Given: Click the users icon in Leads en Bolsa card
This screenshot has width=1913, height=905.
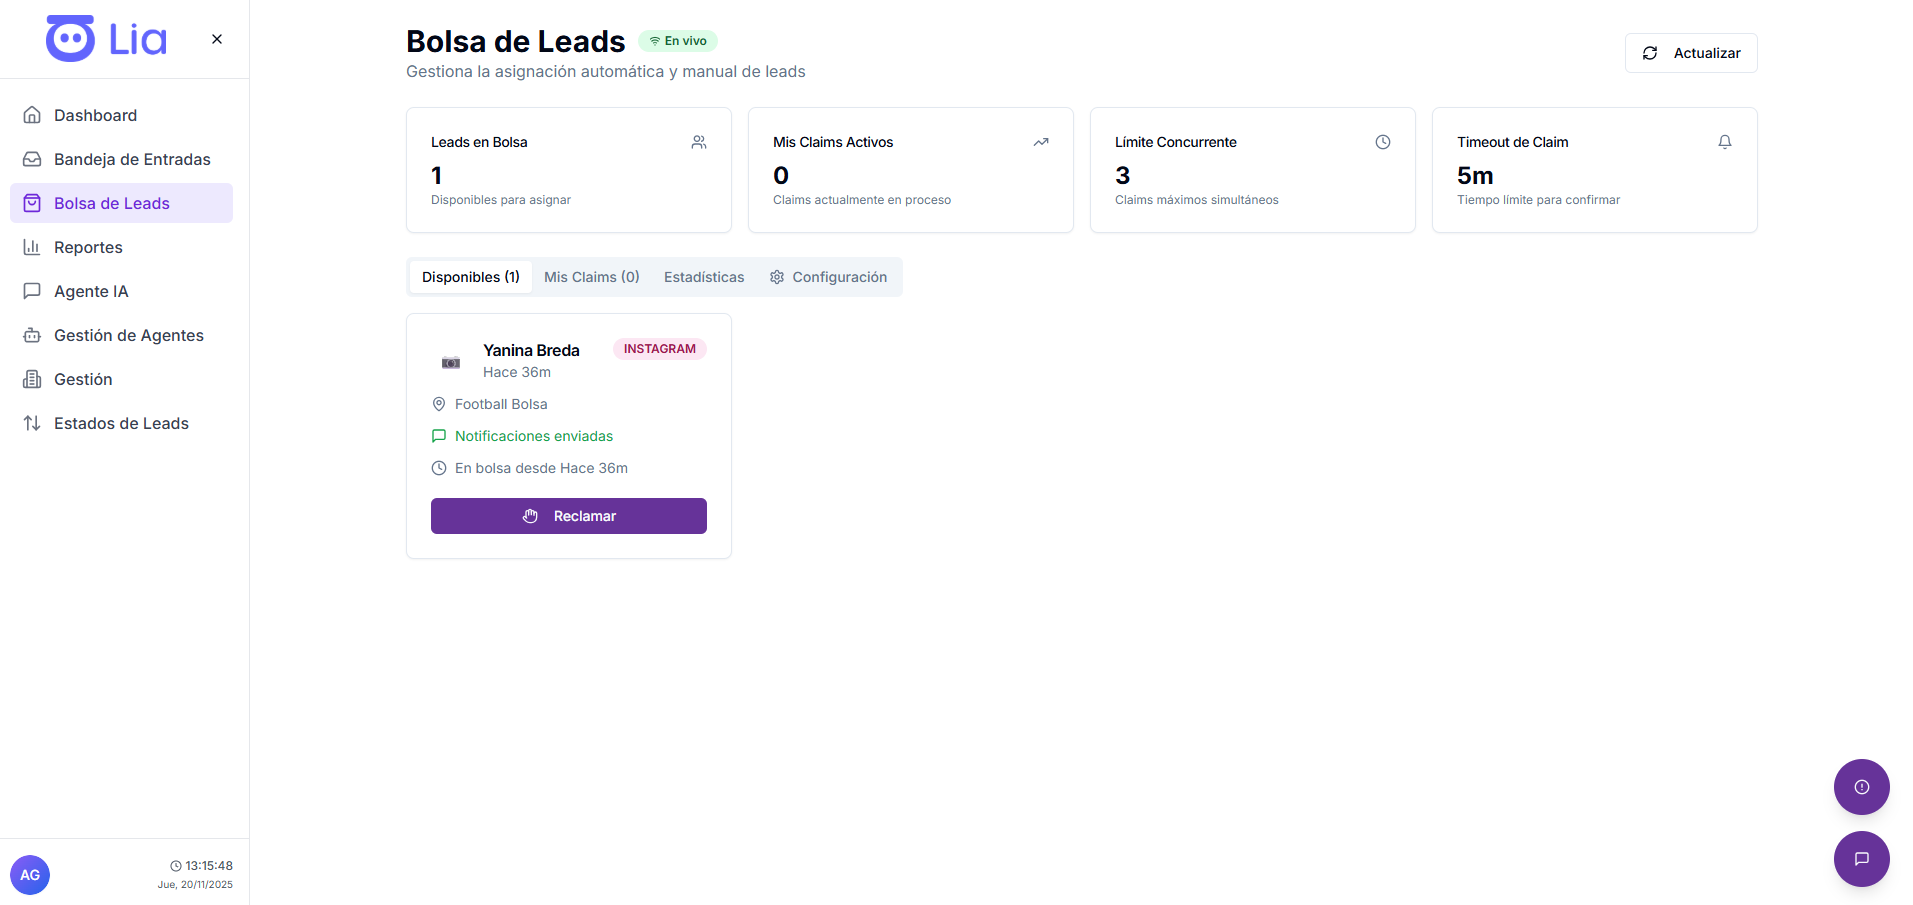Looking at the screenshot, I should pos(698,142).
